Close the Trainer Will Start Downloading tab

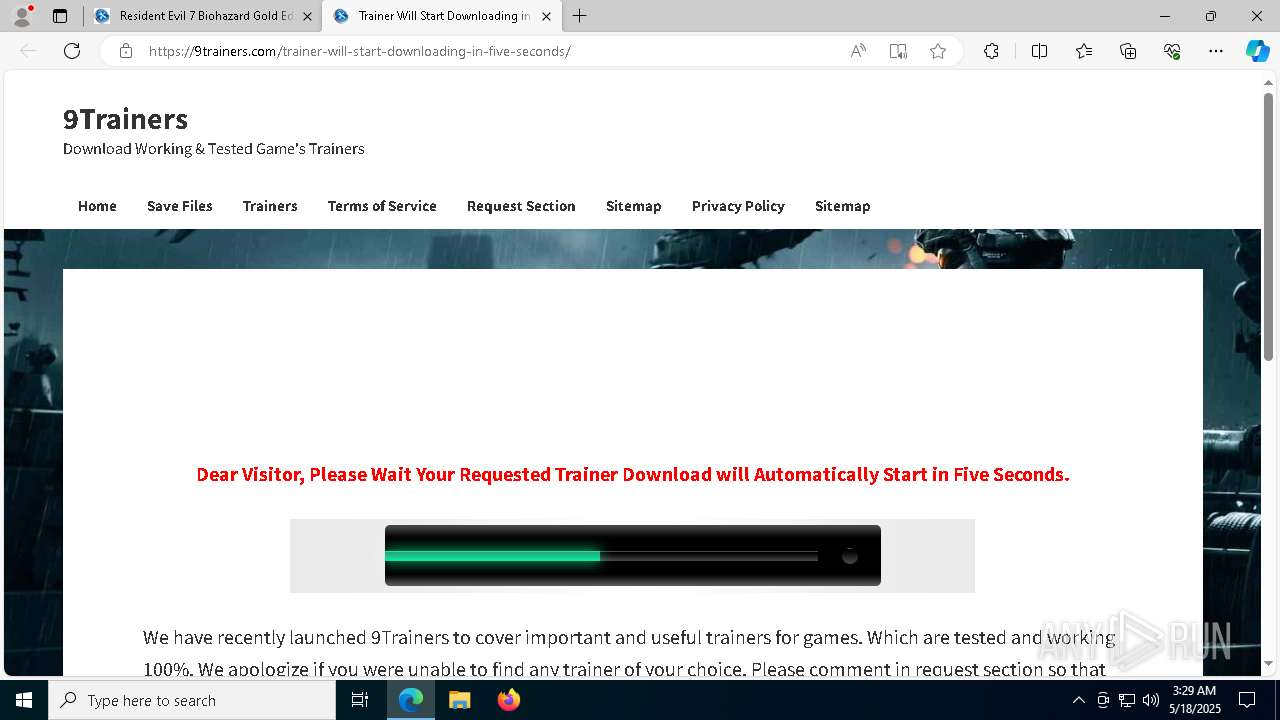point(546,16)
